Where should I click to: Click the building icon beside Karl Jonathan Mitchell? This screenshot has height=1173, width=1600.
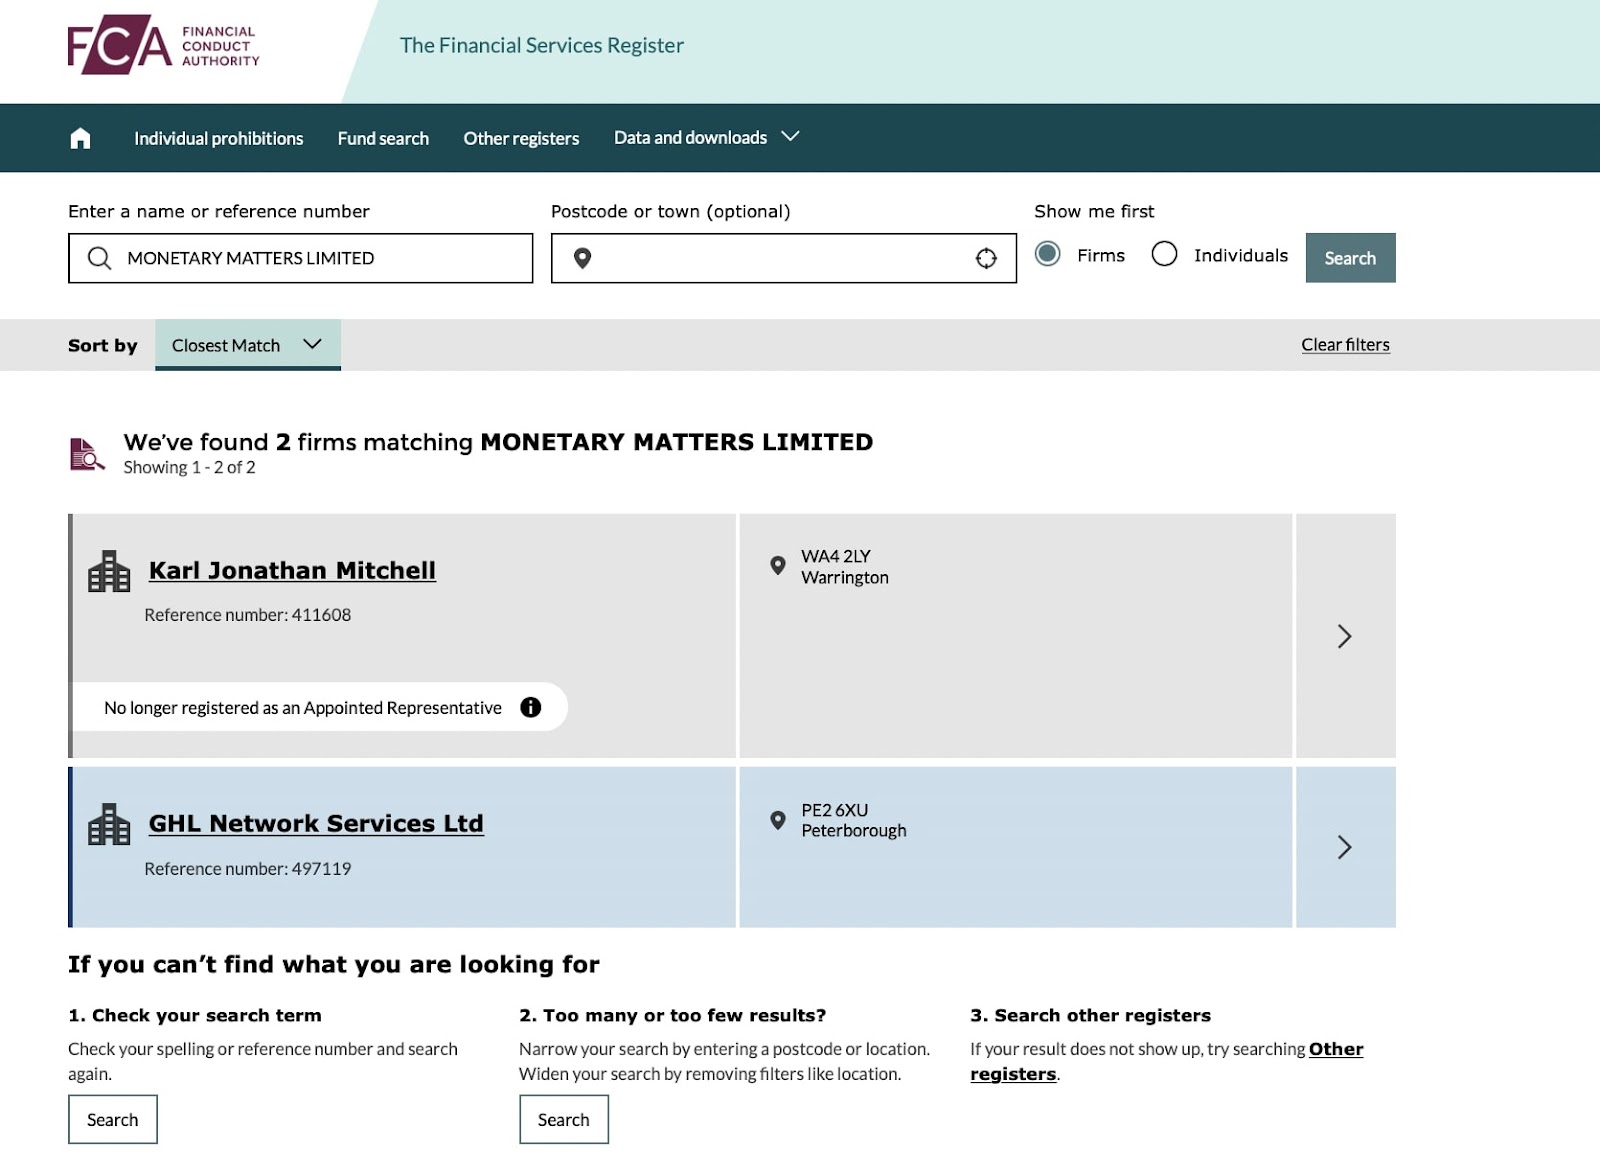[109, 571]
